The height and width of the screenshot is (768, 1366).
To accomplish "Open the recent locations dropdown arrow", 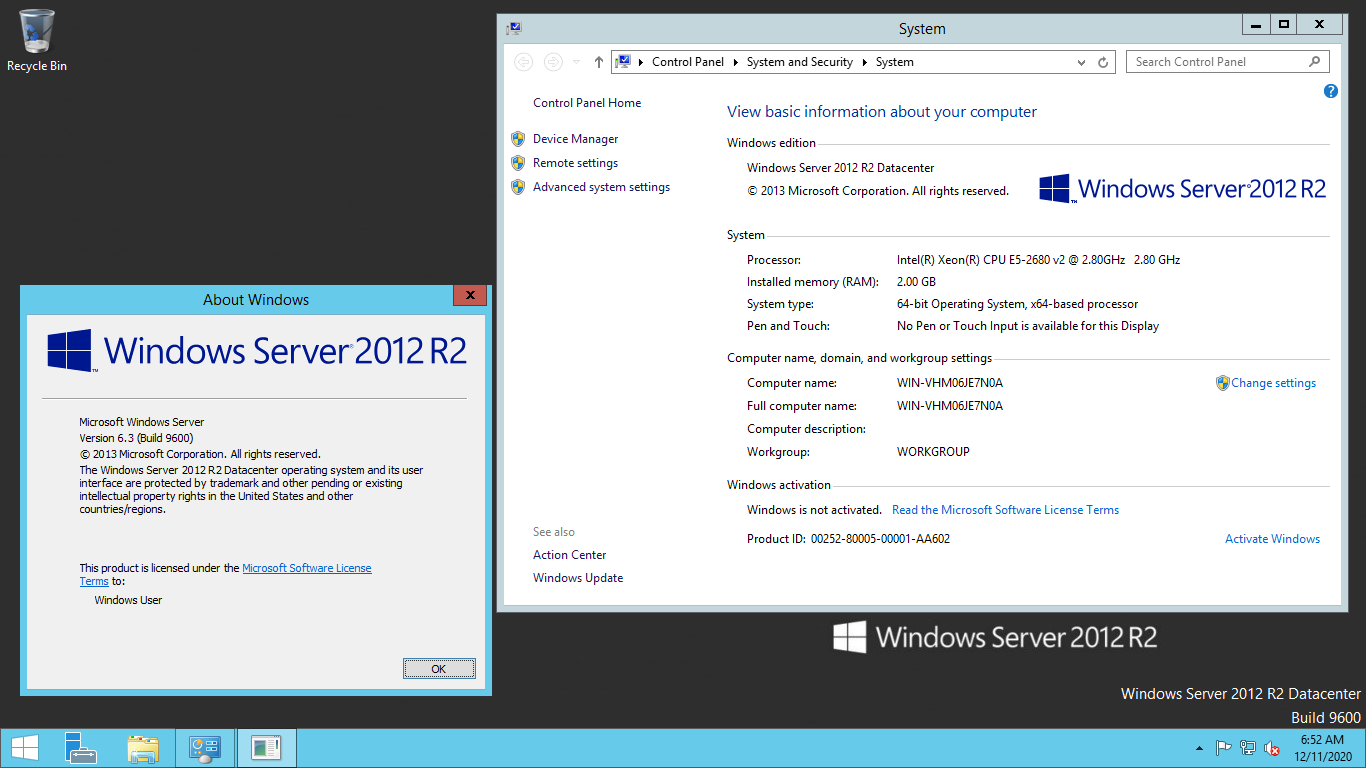I will pyautogui.click(x=577, y=62).
